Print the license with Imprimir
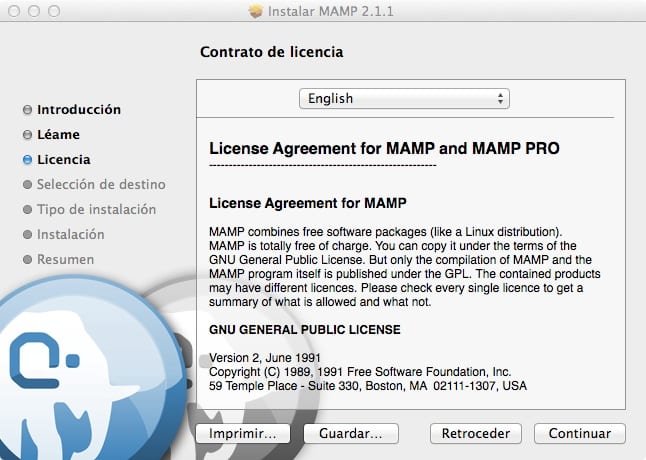The height and width of the screenshot is (460, 646). coord(243,434)
